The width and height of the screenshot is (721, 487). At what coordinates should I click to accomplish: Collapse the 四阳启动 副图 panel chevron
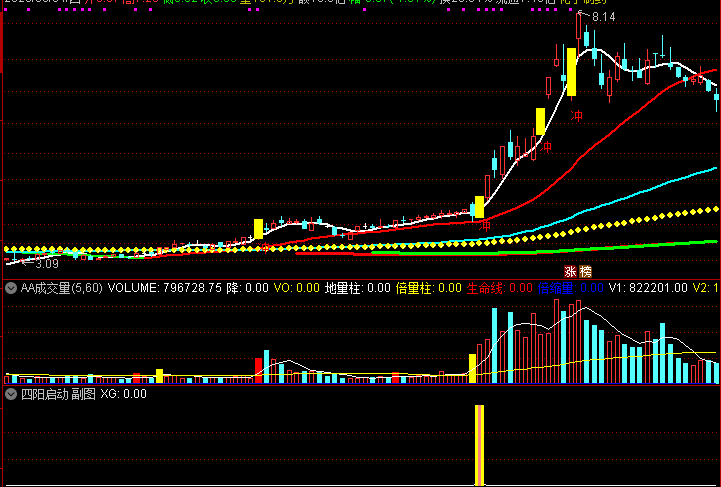coord(11,394)
